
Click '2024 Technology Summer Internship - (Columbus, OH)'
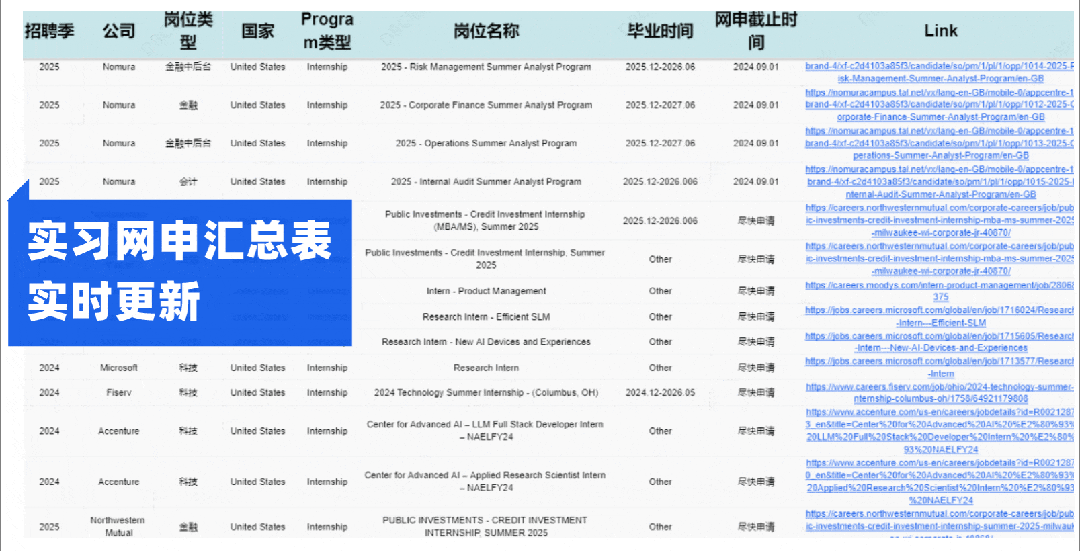pyautogui.click(x=486, y=393)
